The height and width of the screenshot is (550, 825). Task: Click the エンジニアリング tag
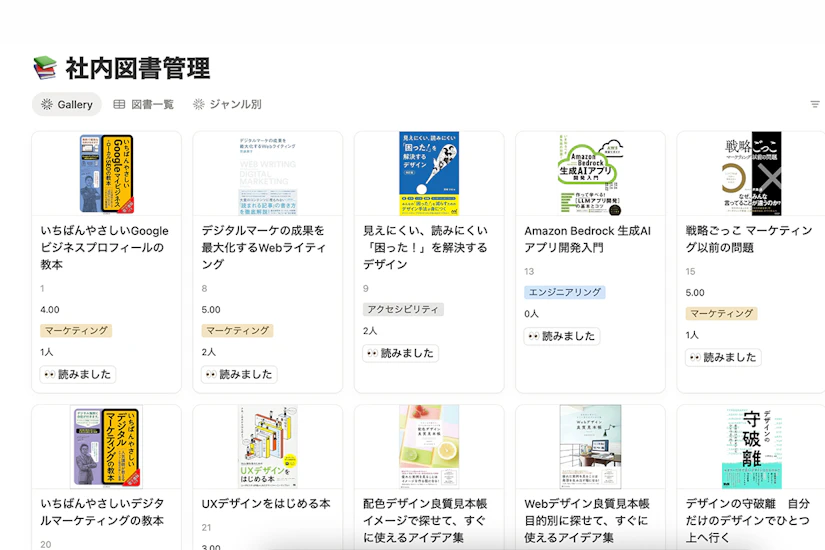pos(565,292)
